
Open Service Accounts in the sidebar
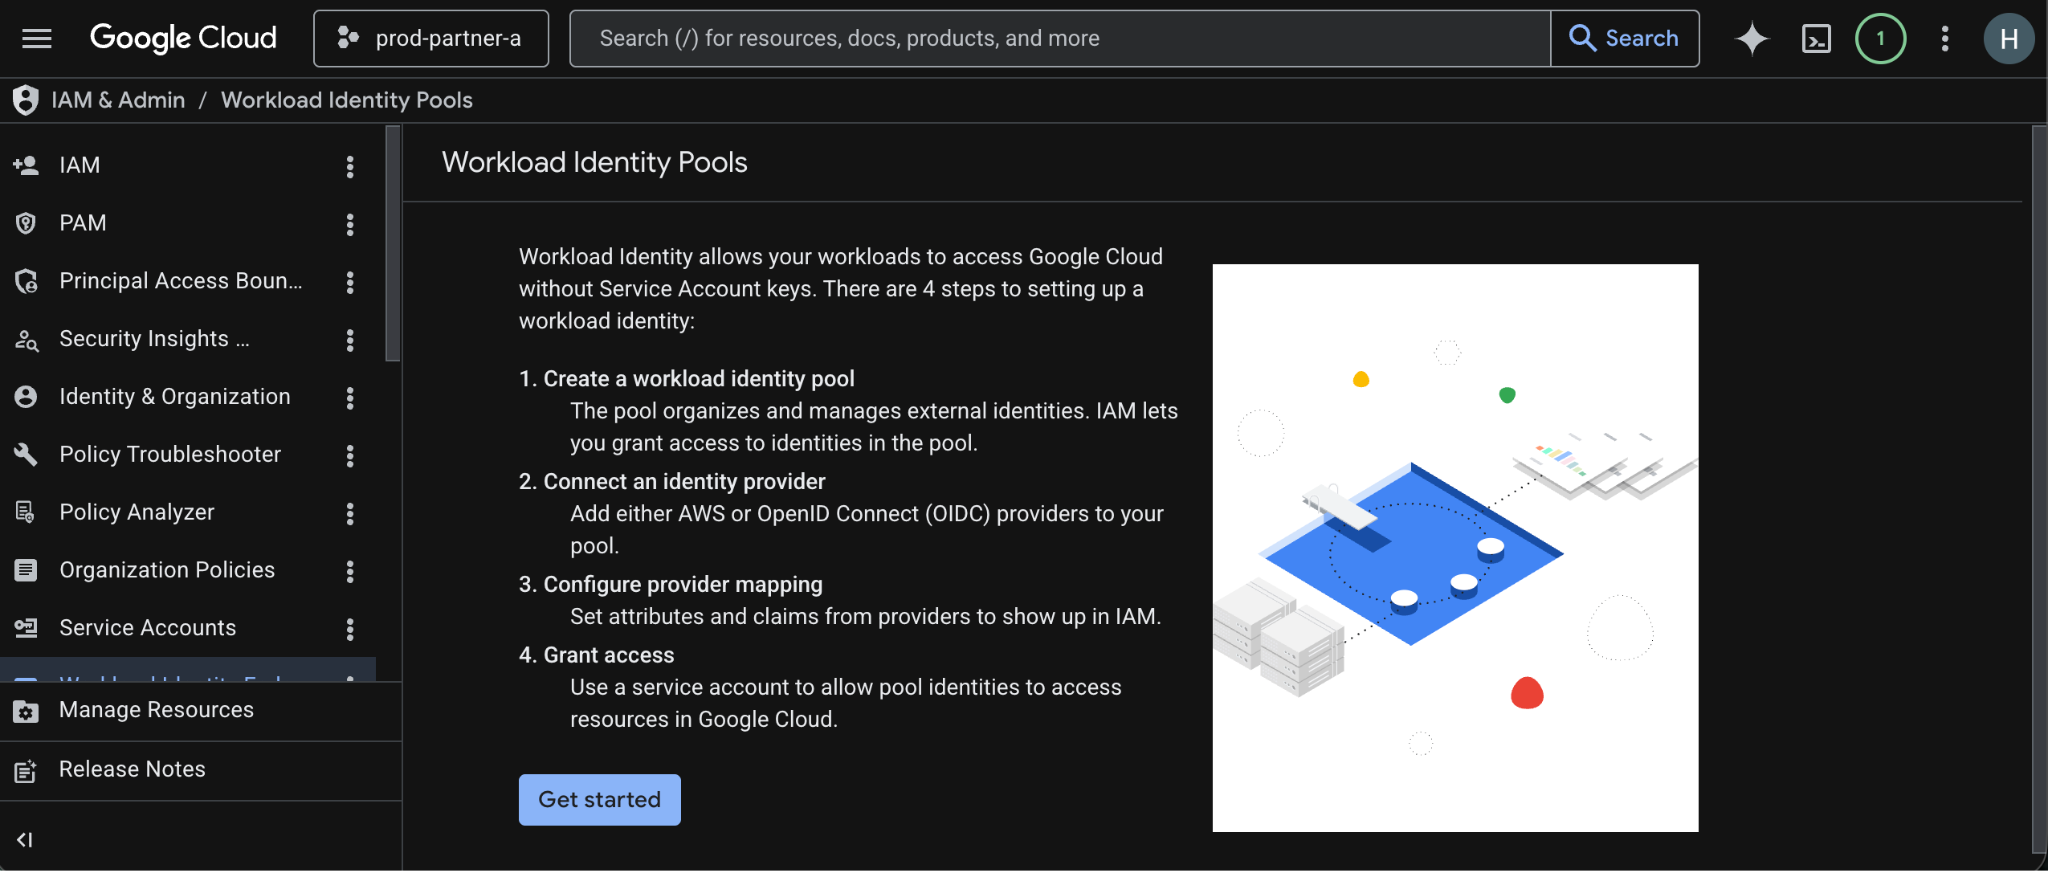188,628
